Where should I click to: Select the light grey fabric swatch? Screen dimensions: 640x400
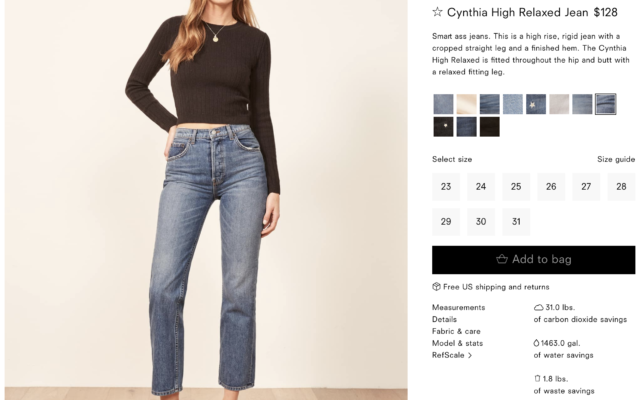point(559,104)
